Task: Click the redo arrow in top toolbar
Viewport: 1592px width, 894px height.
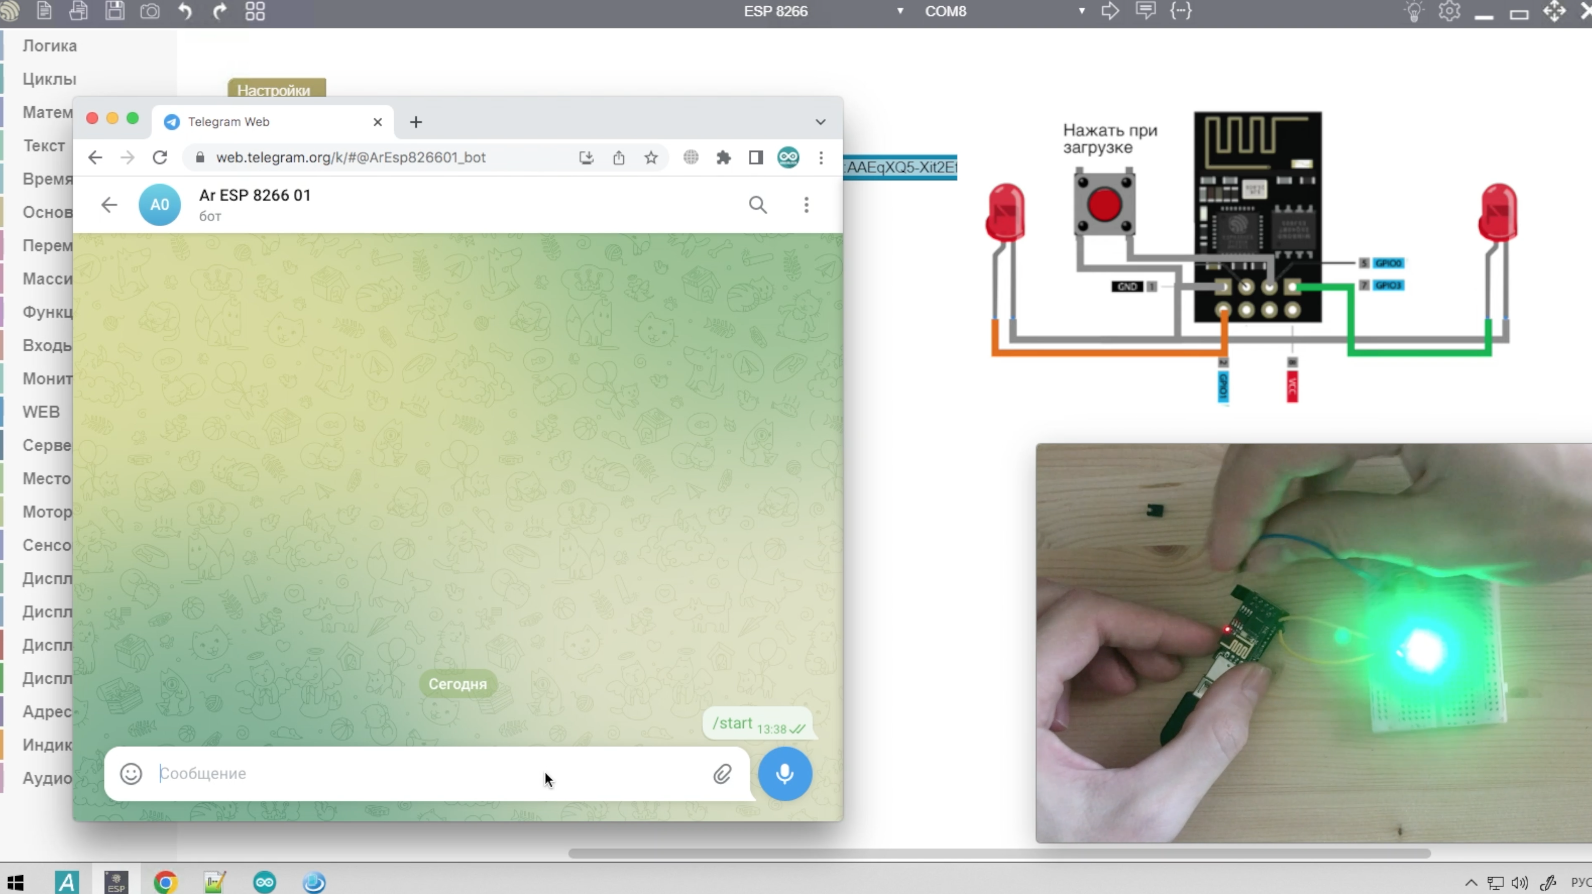Action: pyautogui.click(x=220, y=11)
